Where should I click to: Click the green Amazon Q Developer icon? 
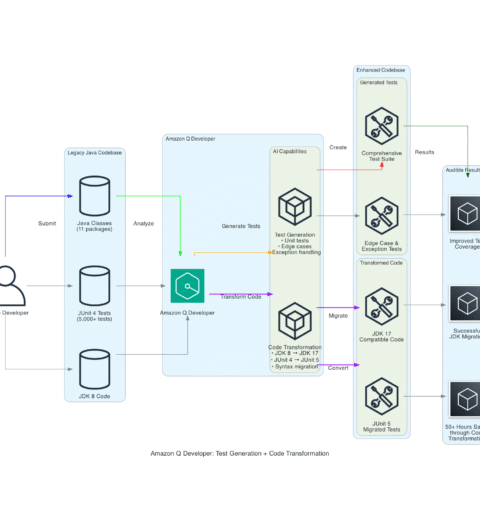coord(187,286)
